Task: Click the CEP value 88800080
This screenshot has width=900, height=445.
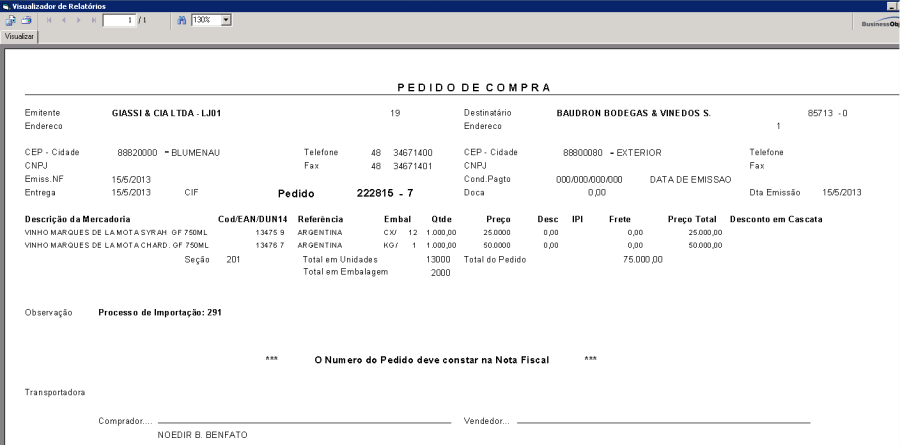Action: (583, 153)
